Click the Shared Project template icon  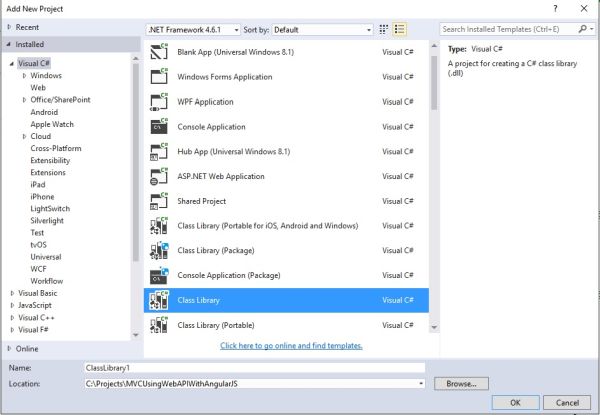(159, 201)
